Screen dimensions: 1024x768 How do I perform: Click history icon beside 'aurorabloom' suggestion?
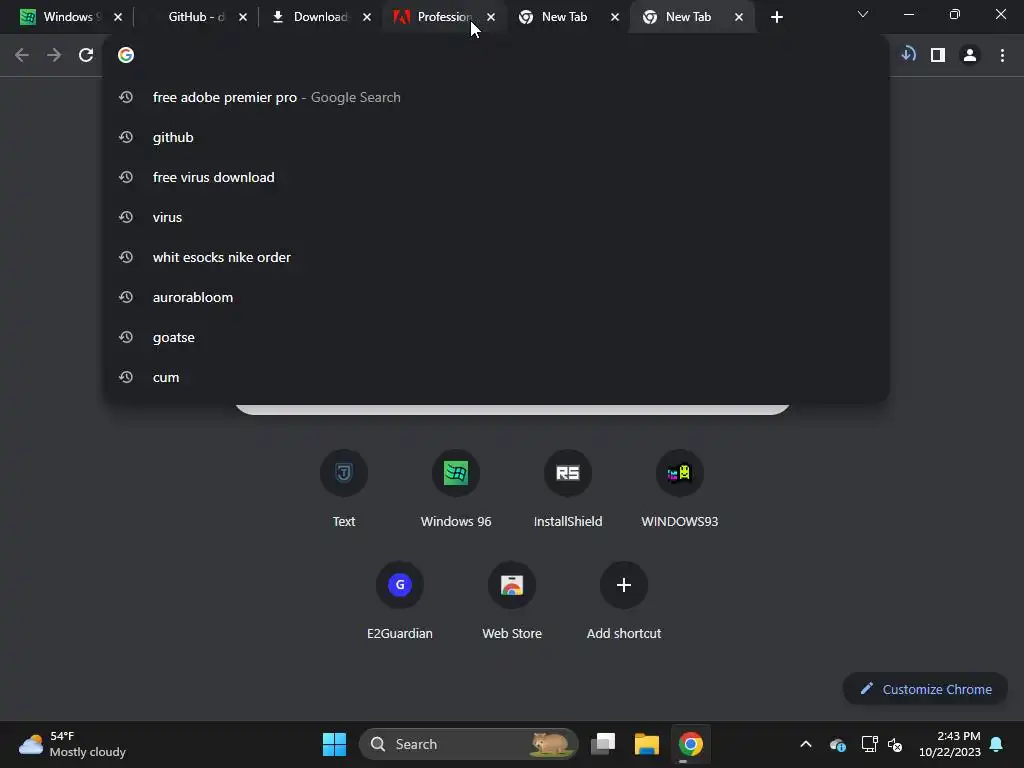coord(126,297)
